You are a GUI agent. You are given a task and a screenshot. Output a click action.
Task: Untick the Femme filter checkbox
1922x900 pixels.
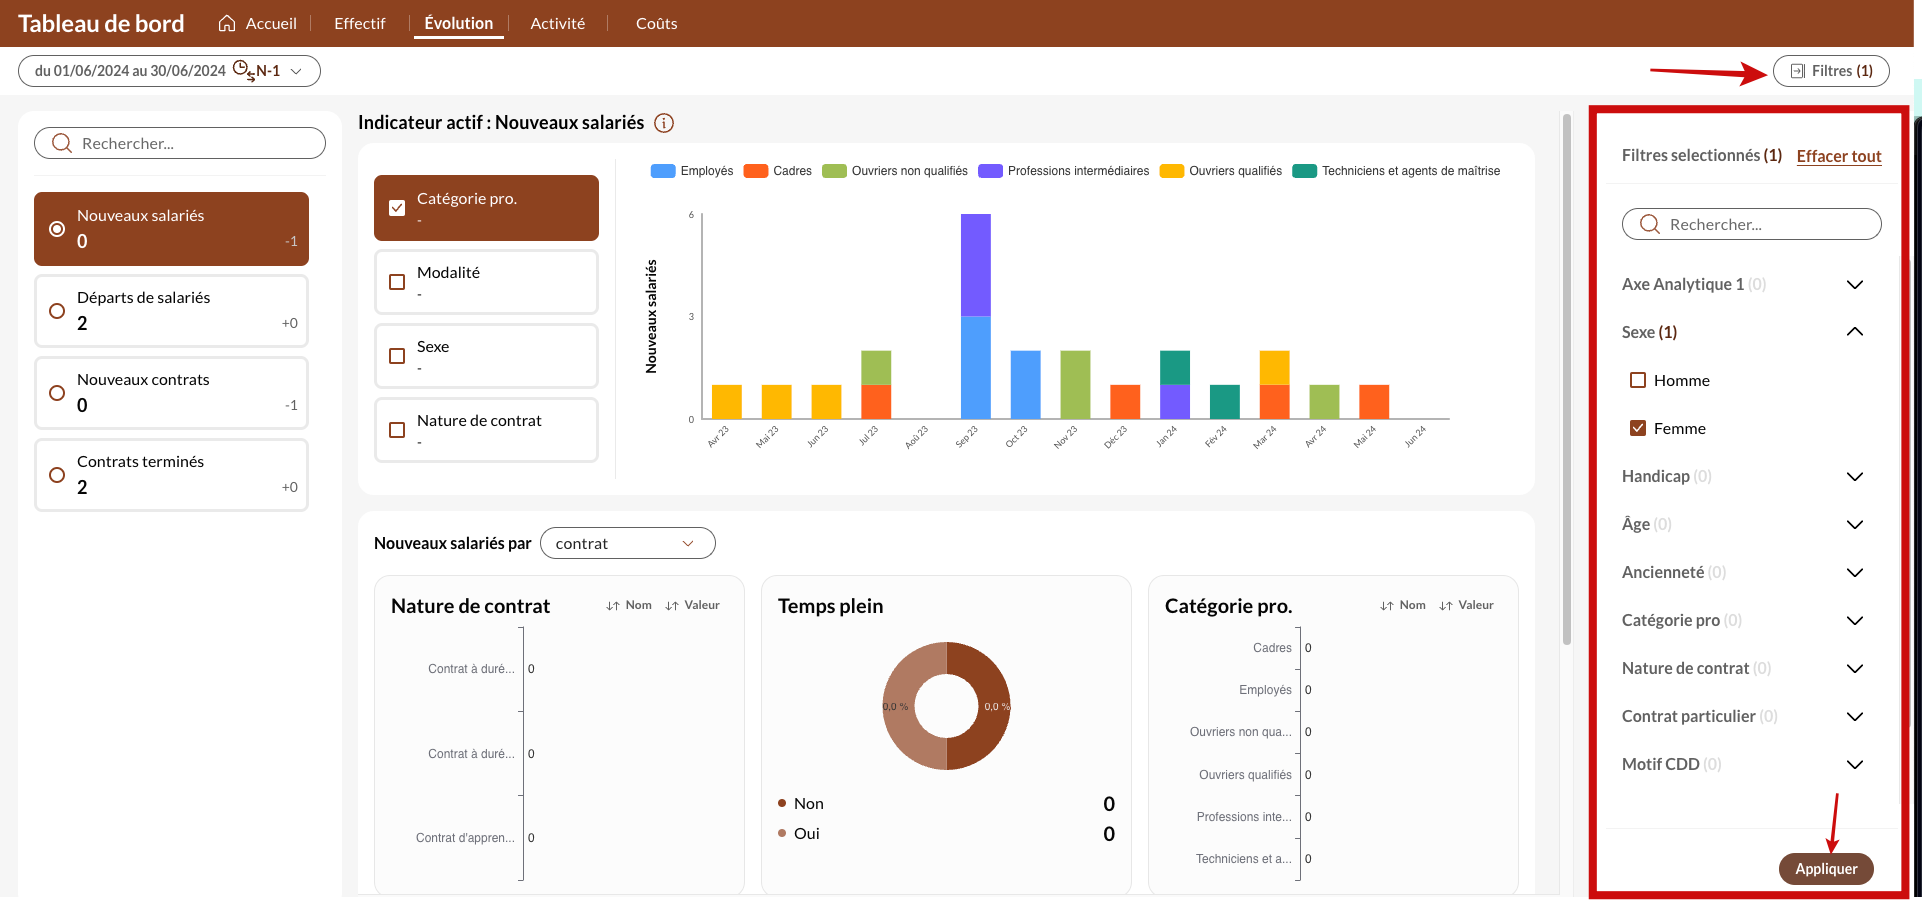tap(1638, 428)
